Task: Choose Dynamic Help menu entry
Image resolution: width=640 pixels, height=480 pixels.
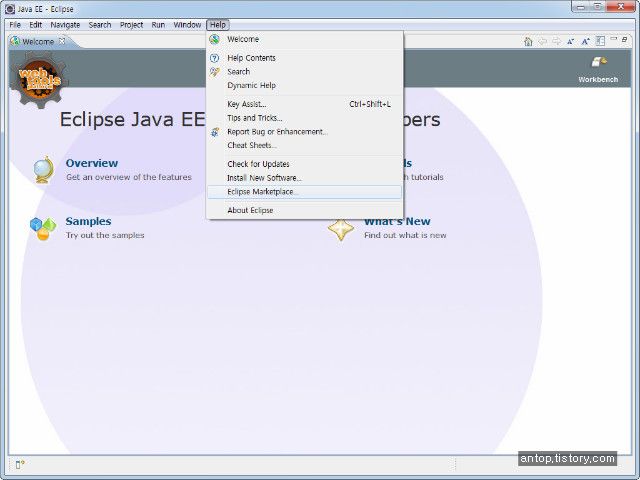Action: (305, 85)
